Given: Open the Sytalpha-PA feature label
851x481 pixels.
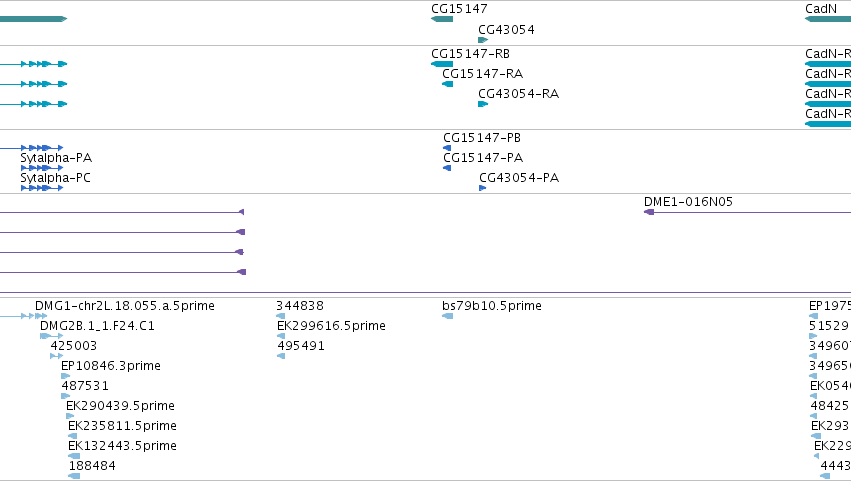Looking at the screenshot, I should pos(56,158).
